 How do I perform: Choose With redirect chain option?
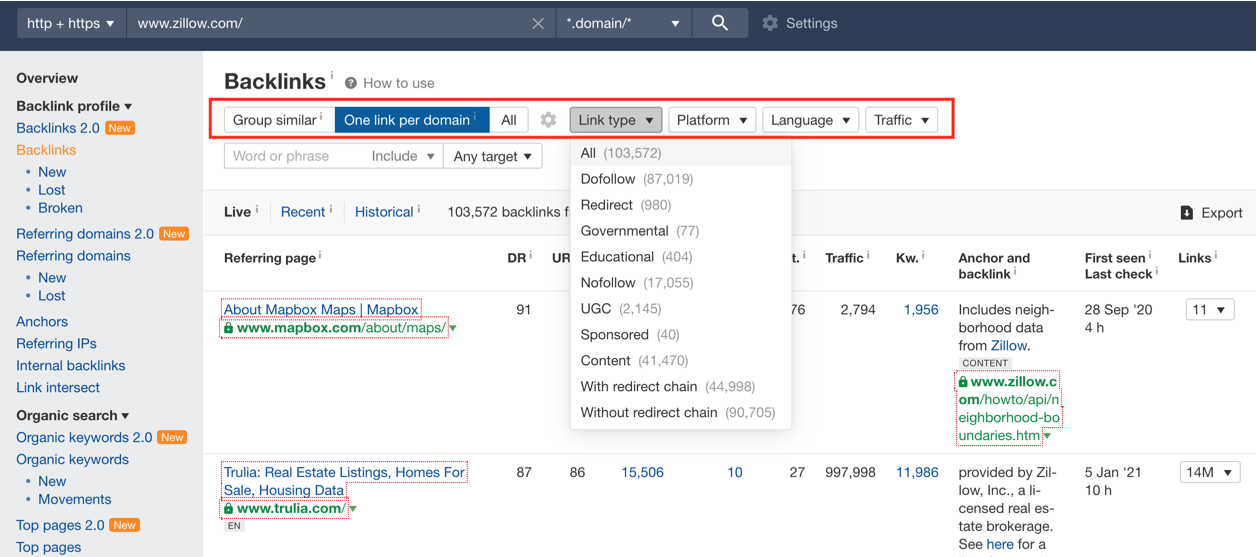coord(681,387)
